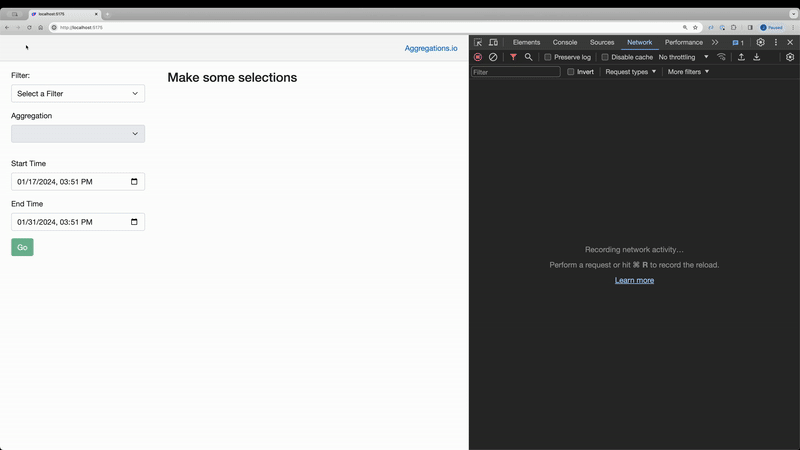Open DevTools main settings gear
This screenshot has height=450, width=800.
(x=760, y=42)
